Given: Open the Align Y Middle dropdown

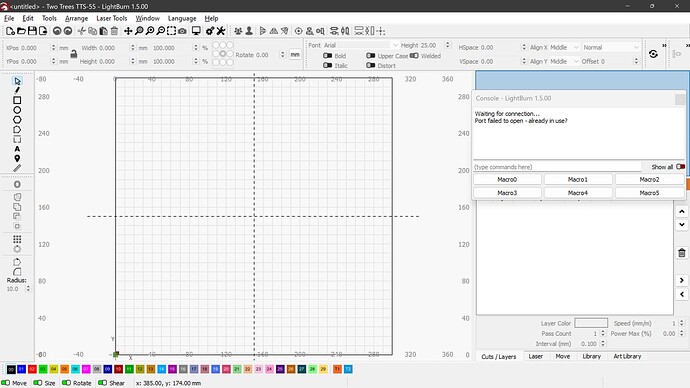Looking at the screenshot, I should [x=564, y=61].
